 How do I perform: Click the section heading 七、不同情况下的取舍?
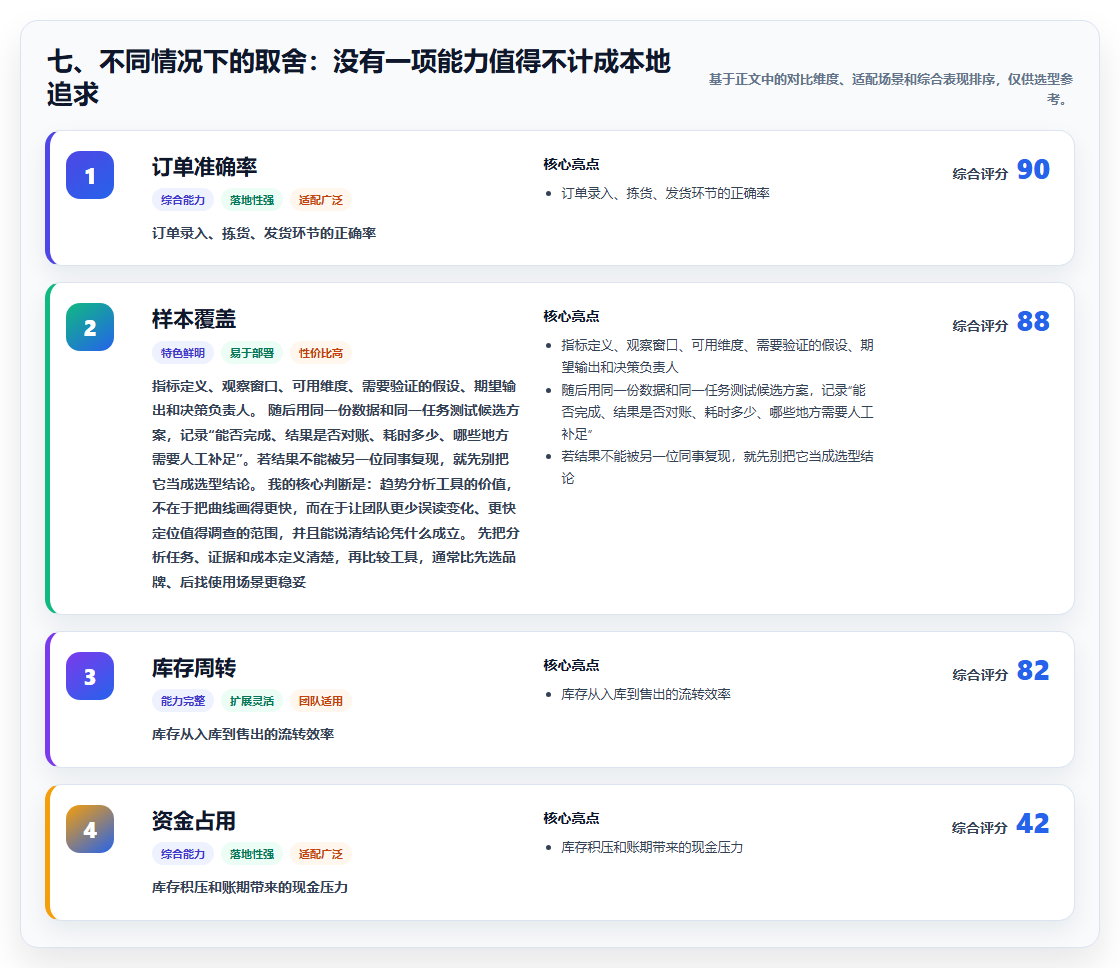359,78
